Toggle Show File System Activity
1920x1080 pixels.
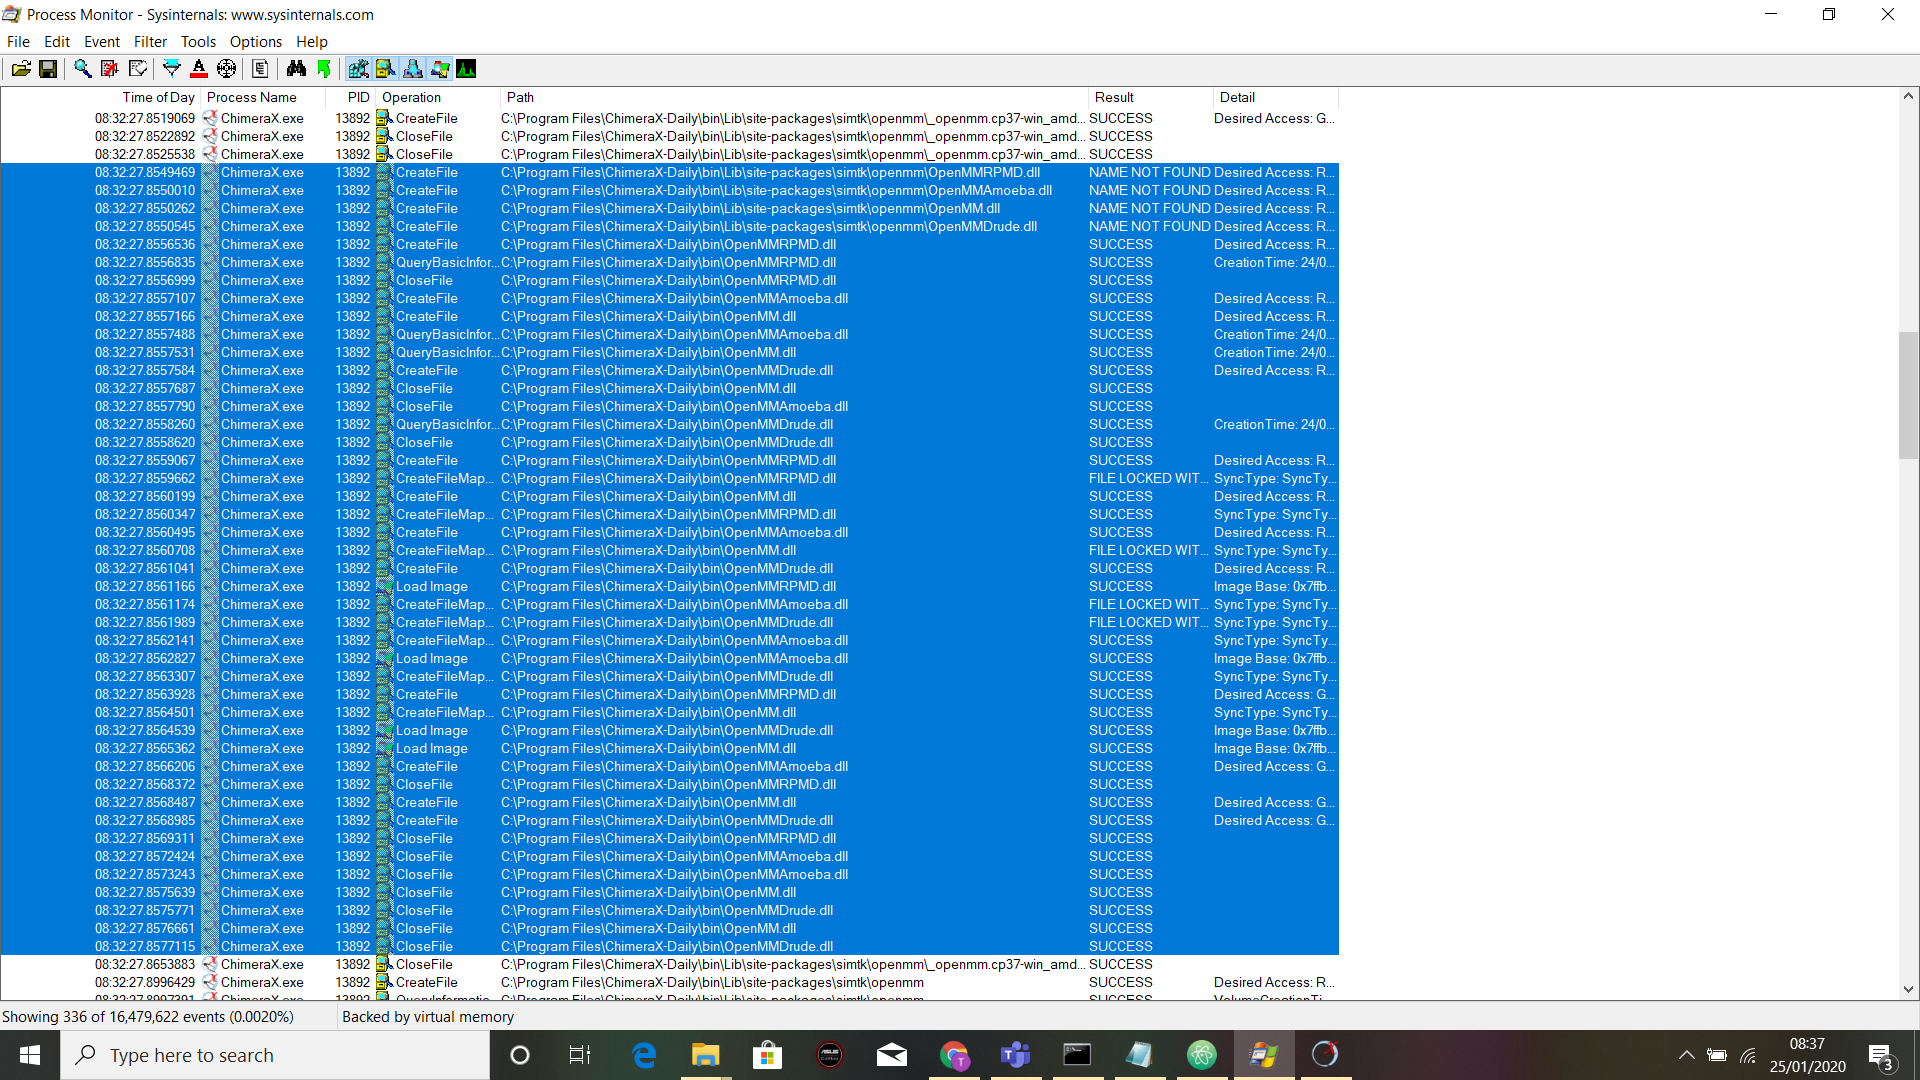(x=385, y=69)
